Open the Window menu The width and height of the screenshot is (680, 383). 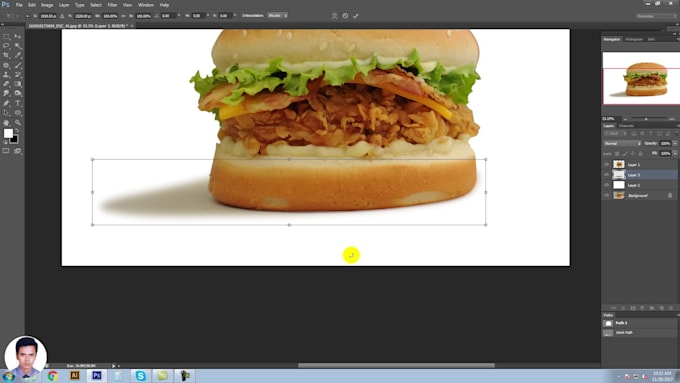(146, 5)
